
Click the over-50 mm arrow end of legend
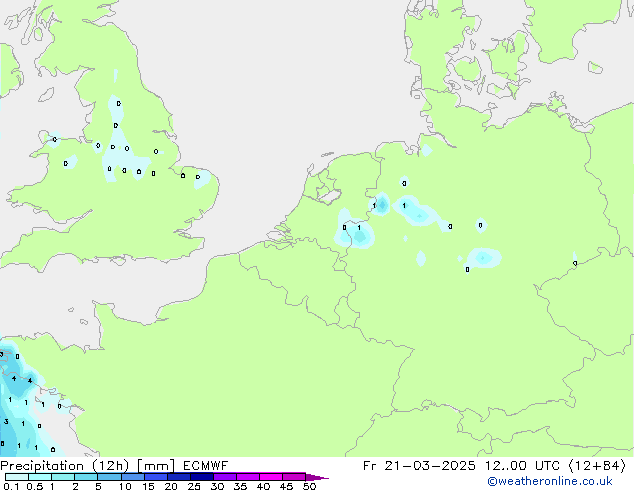317,477
